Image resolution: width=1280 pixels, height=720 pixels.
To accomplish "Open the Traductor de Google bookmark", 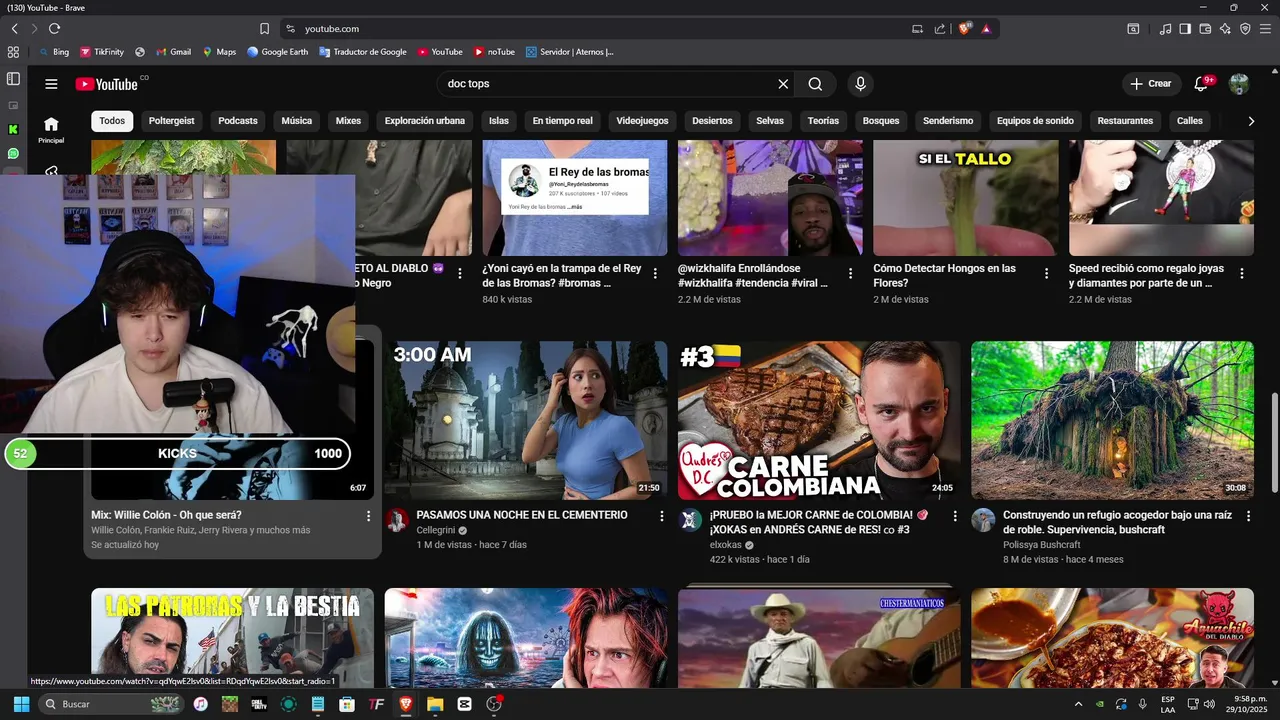I will 362,52.
